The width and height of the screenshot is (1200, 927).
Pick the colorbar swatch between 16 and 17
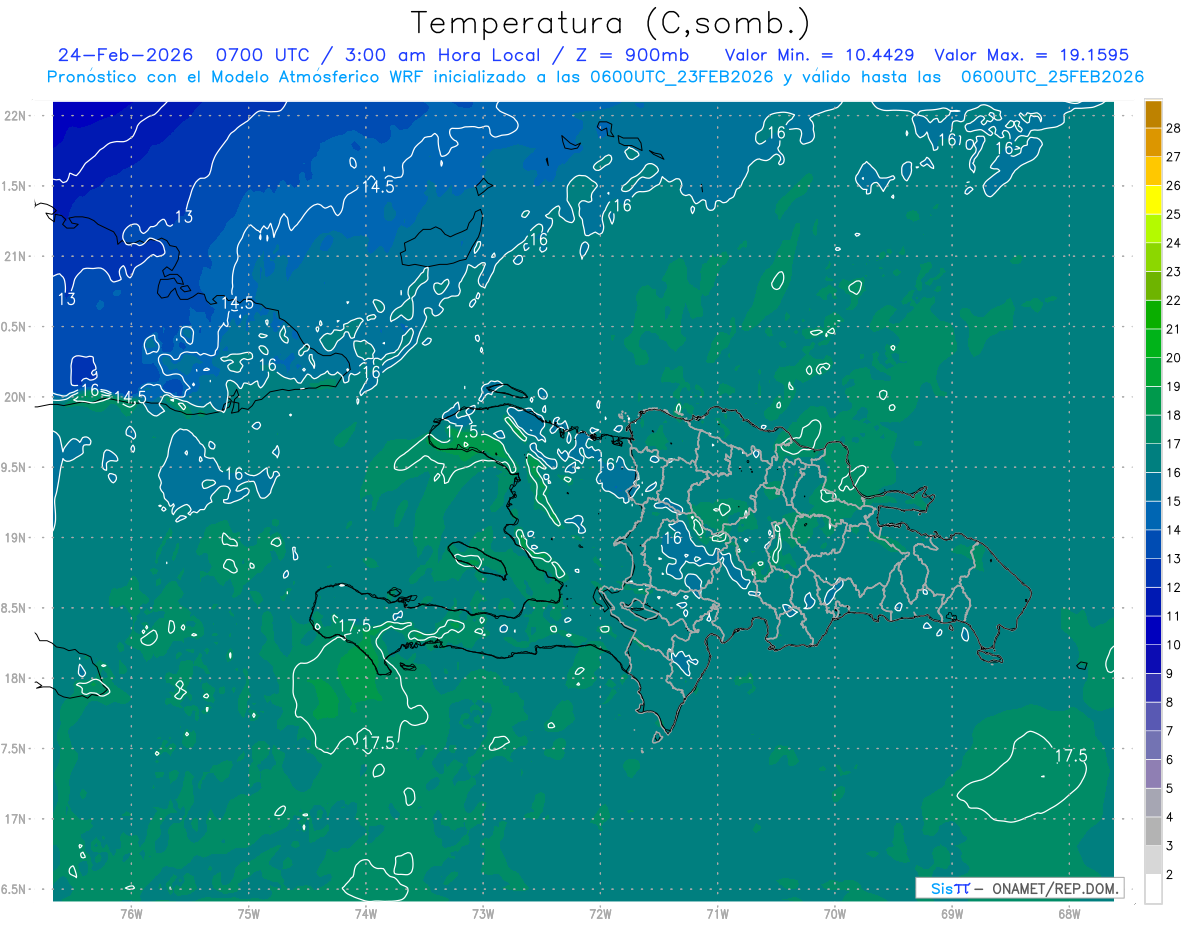pos(1153,458)
